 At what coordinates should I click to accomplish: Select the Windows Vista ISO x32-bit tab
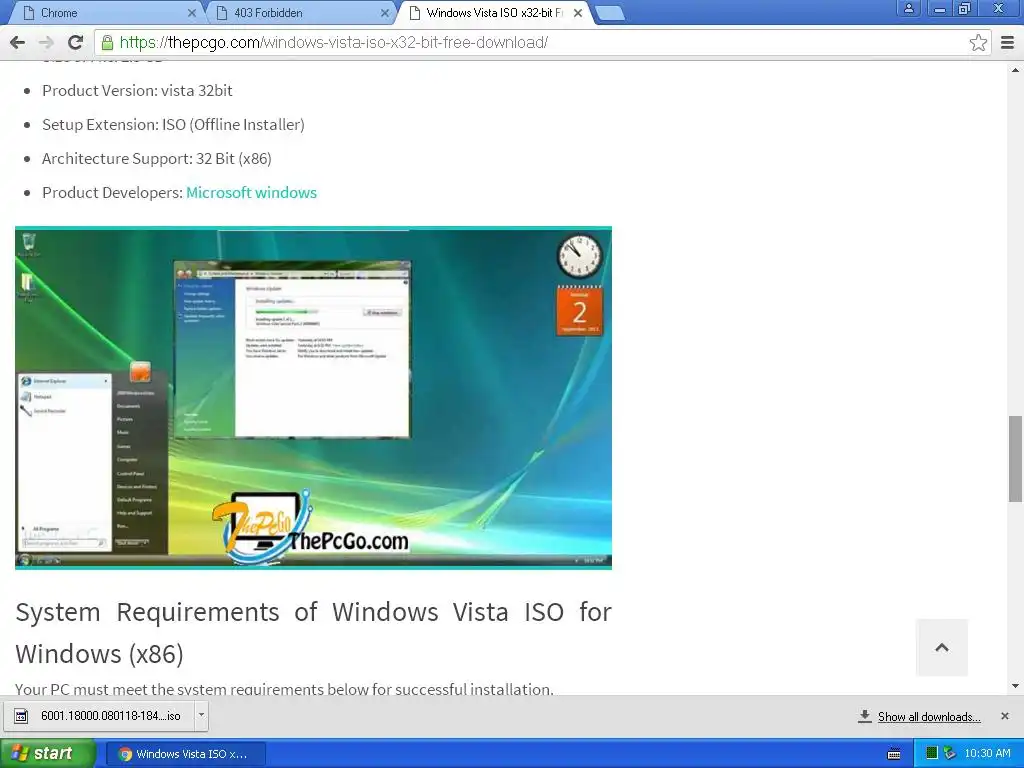tap(493, 12)
